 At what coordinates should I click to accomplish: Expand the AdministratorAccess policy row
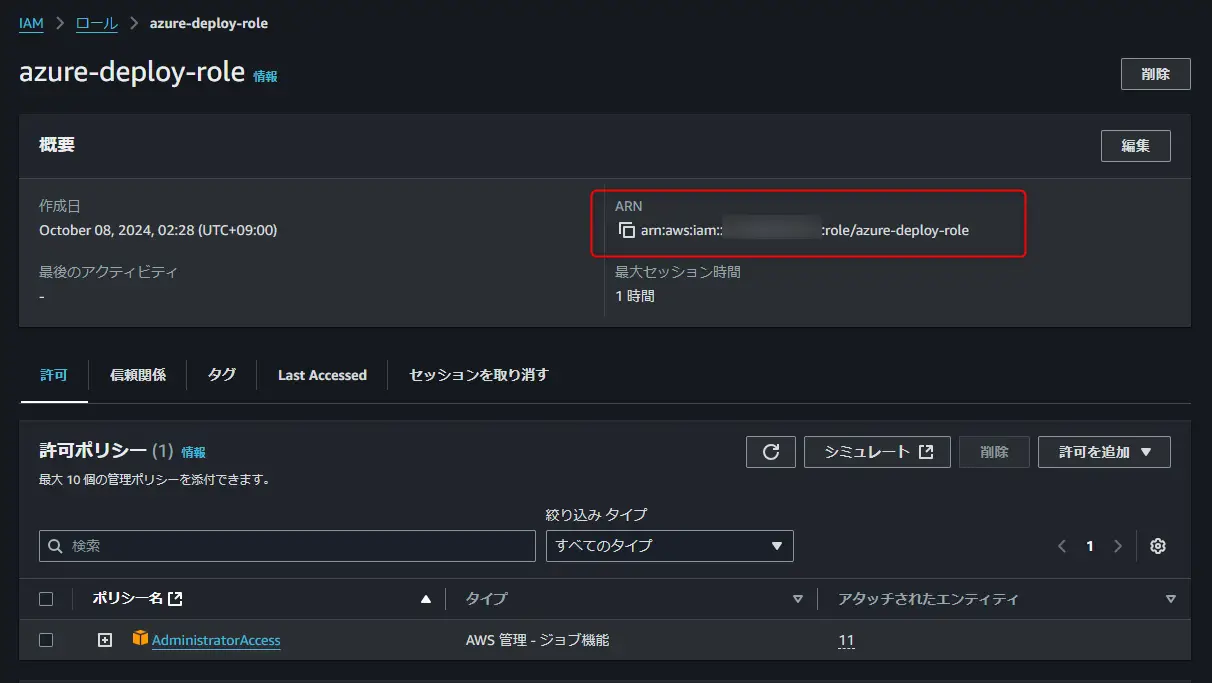[x=105, y=640]
